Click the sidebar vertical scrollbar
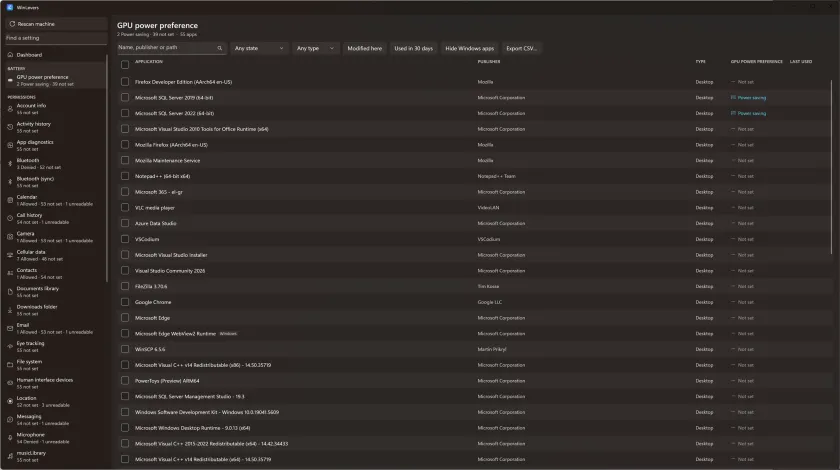The height and width of the screenshot is (470, 840). coord(107,166)
